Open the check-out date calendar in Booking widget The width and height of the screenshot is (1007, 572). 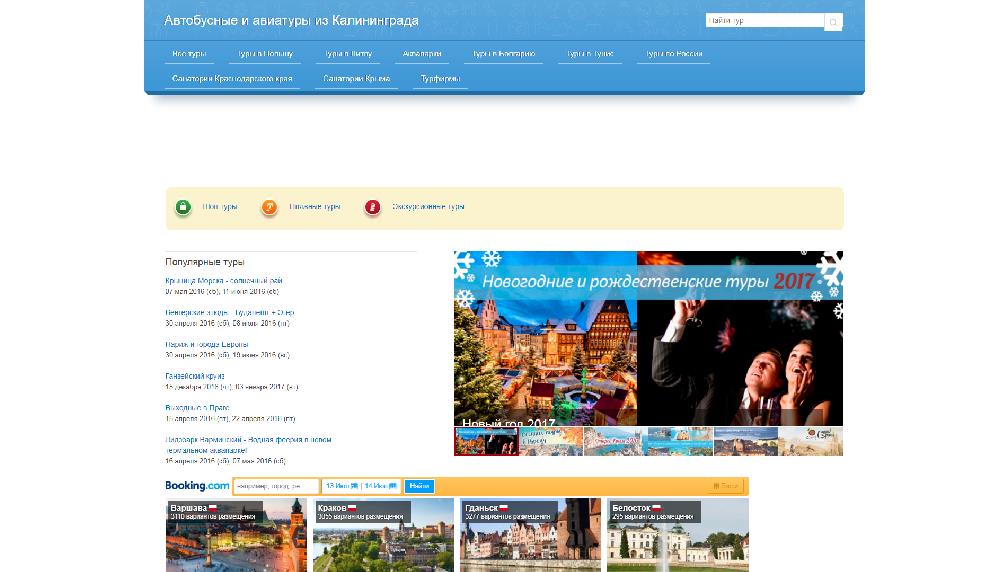(x=380, y=486)
